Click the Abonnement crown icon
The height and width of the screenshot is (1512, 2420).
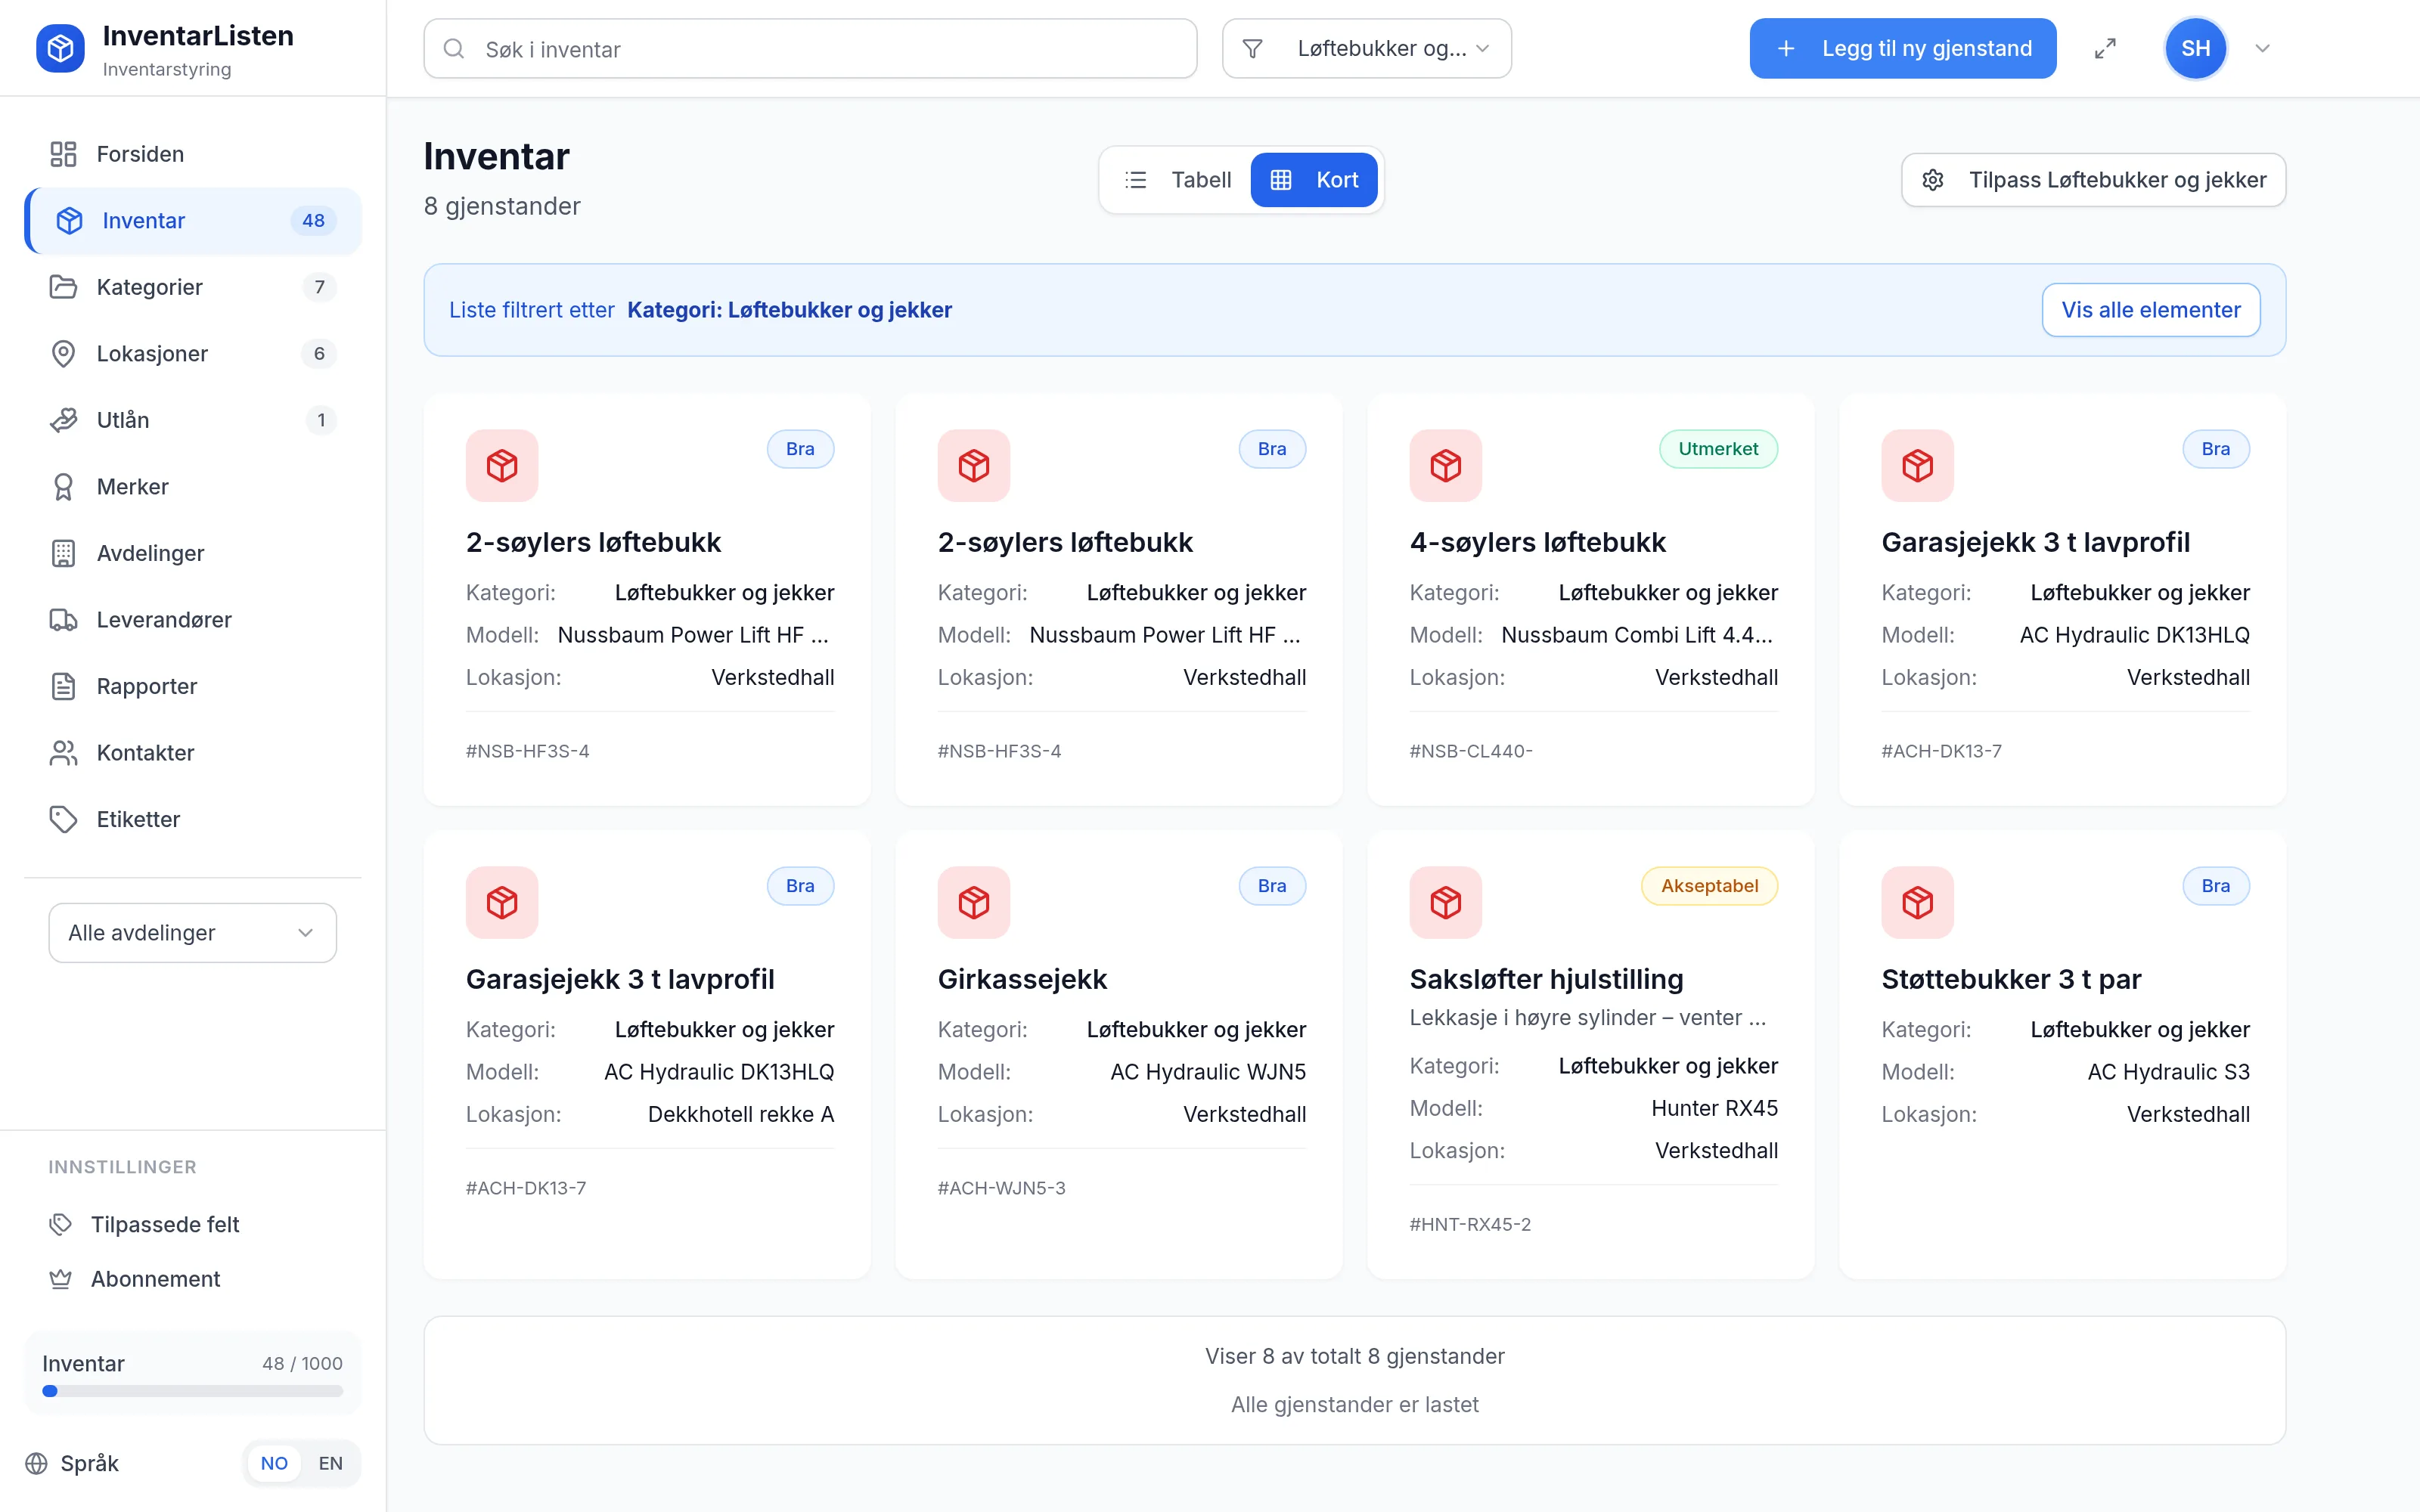tap(61, 1279)
